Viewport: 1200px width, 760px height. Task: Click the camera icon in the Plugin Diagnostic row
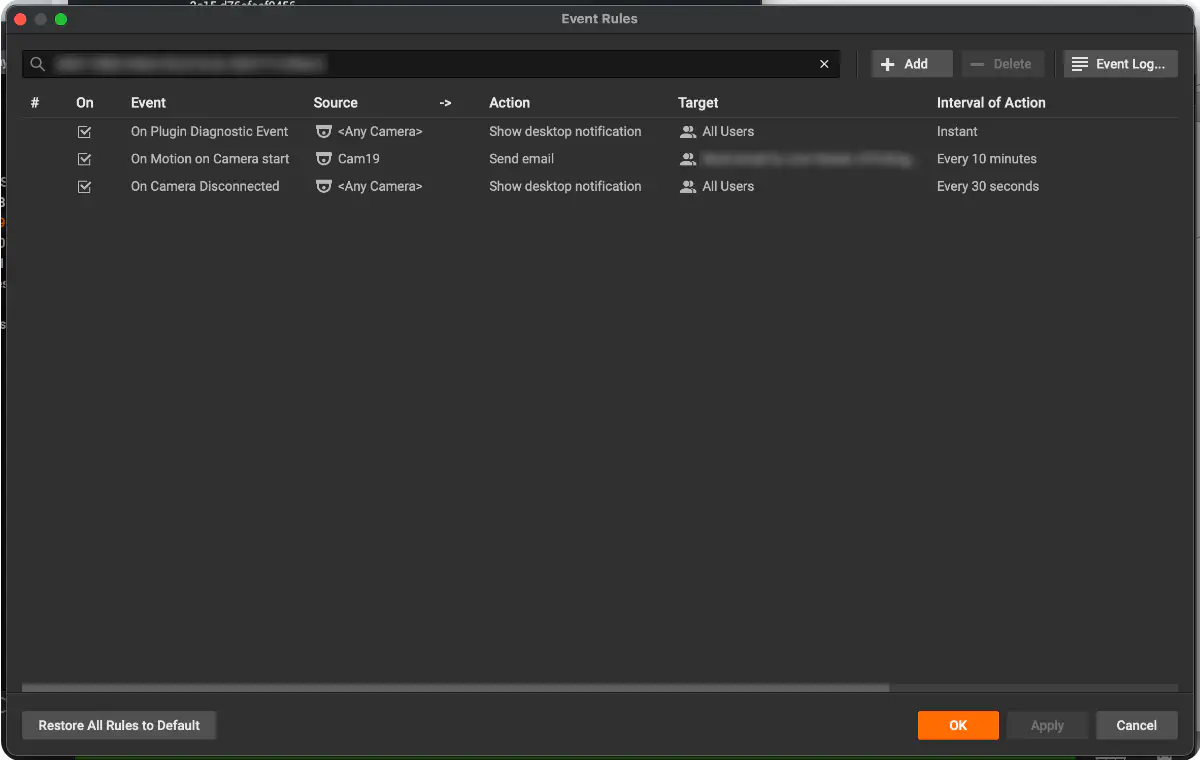(x=323, y=131)
